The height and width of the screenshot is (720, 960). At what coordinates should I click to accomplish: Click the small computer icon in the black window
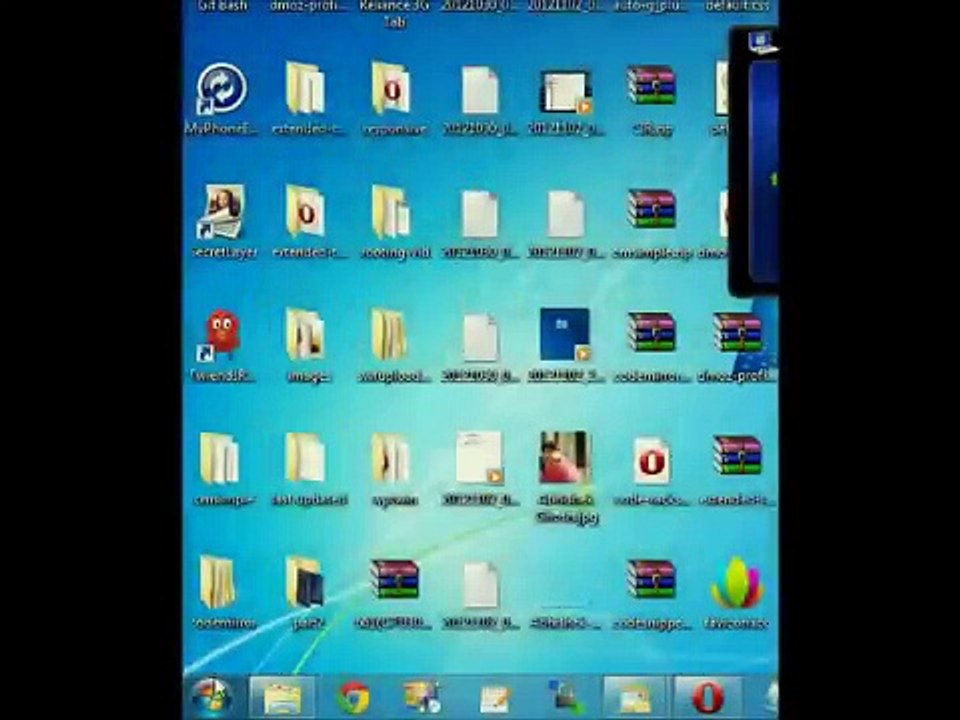point(762,43)
